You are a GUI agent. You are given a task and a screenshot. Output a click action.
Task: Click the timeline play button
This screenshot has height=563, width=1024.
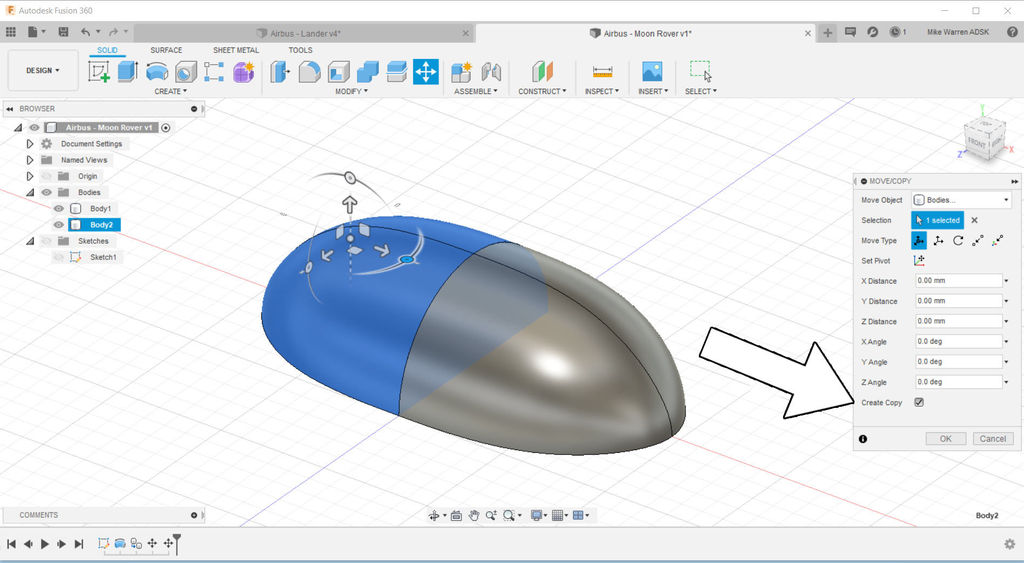click(x=45, y=543)
